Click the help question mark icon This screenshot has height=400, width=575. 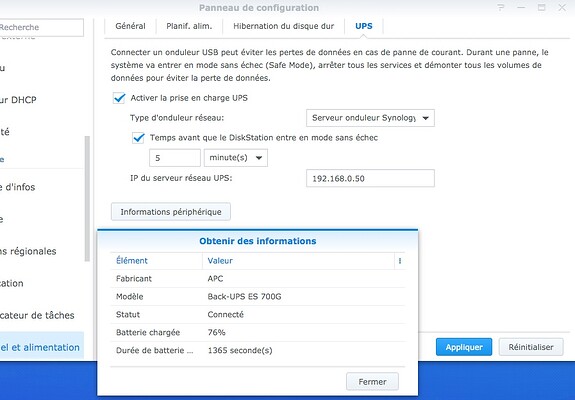501,7
